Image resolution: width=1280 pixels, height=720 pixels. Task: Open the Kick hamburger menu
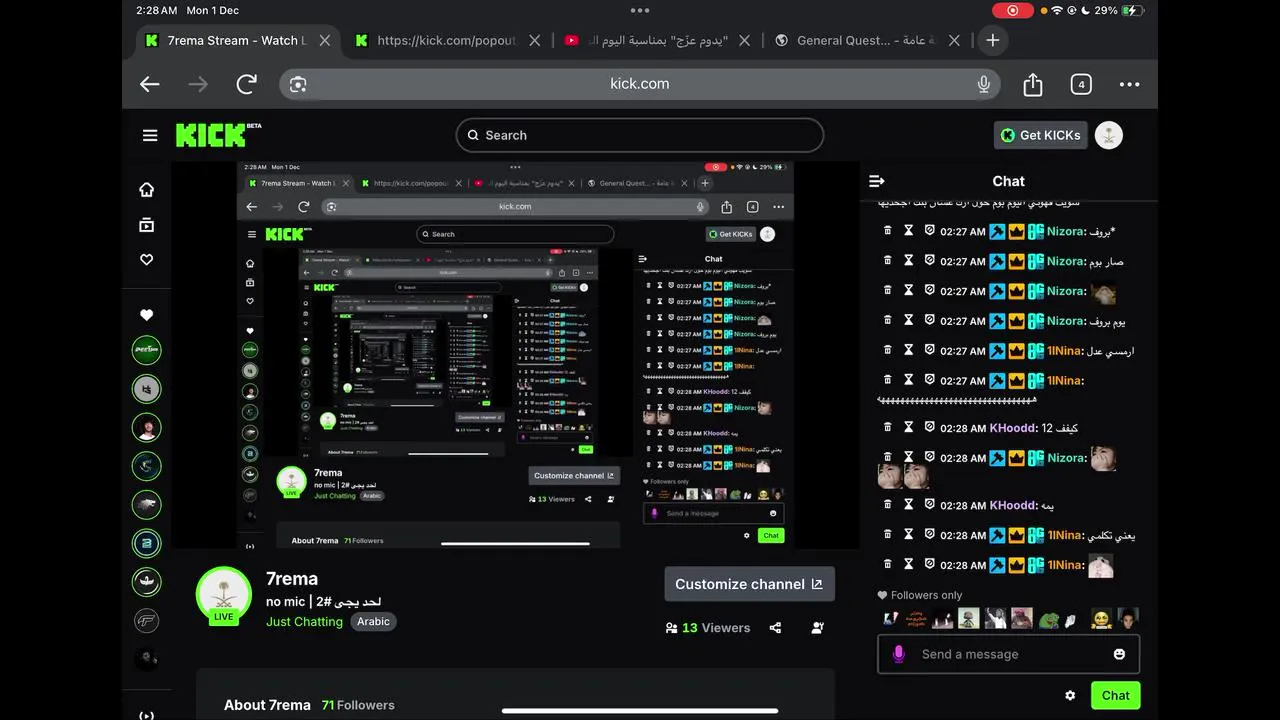pos(150,135)
